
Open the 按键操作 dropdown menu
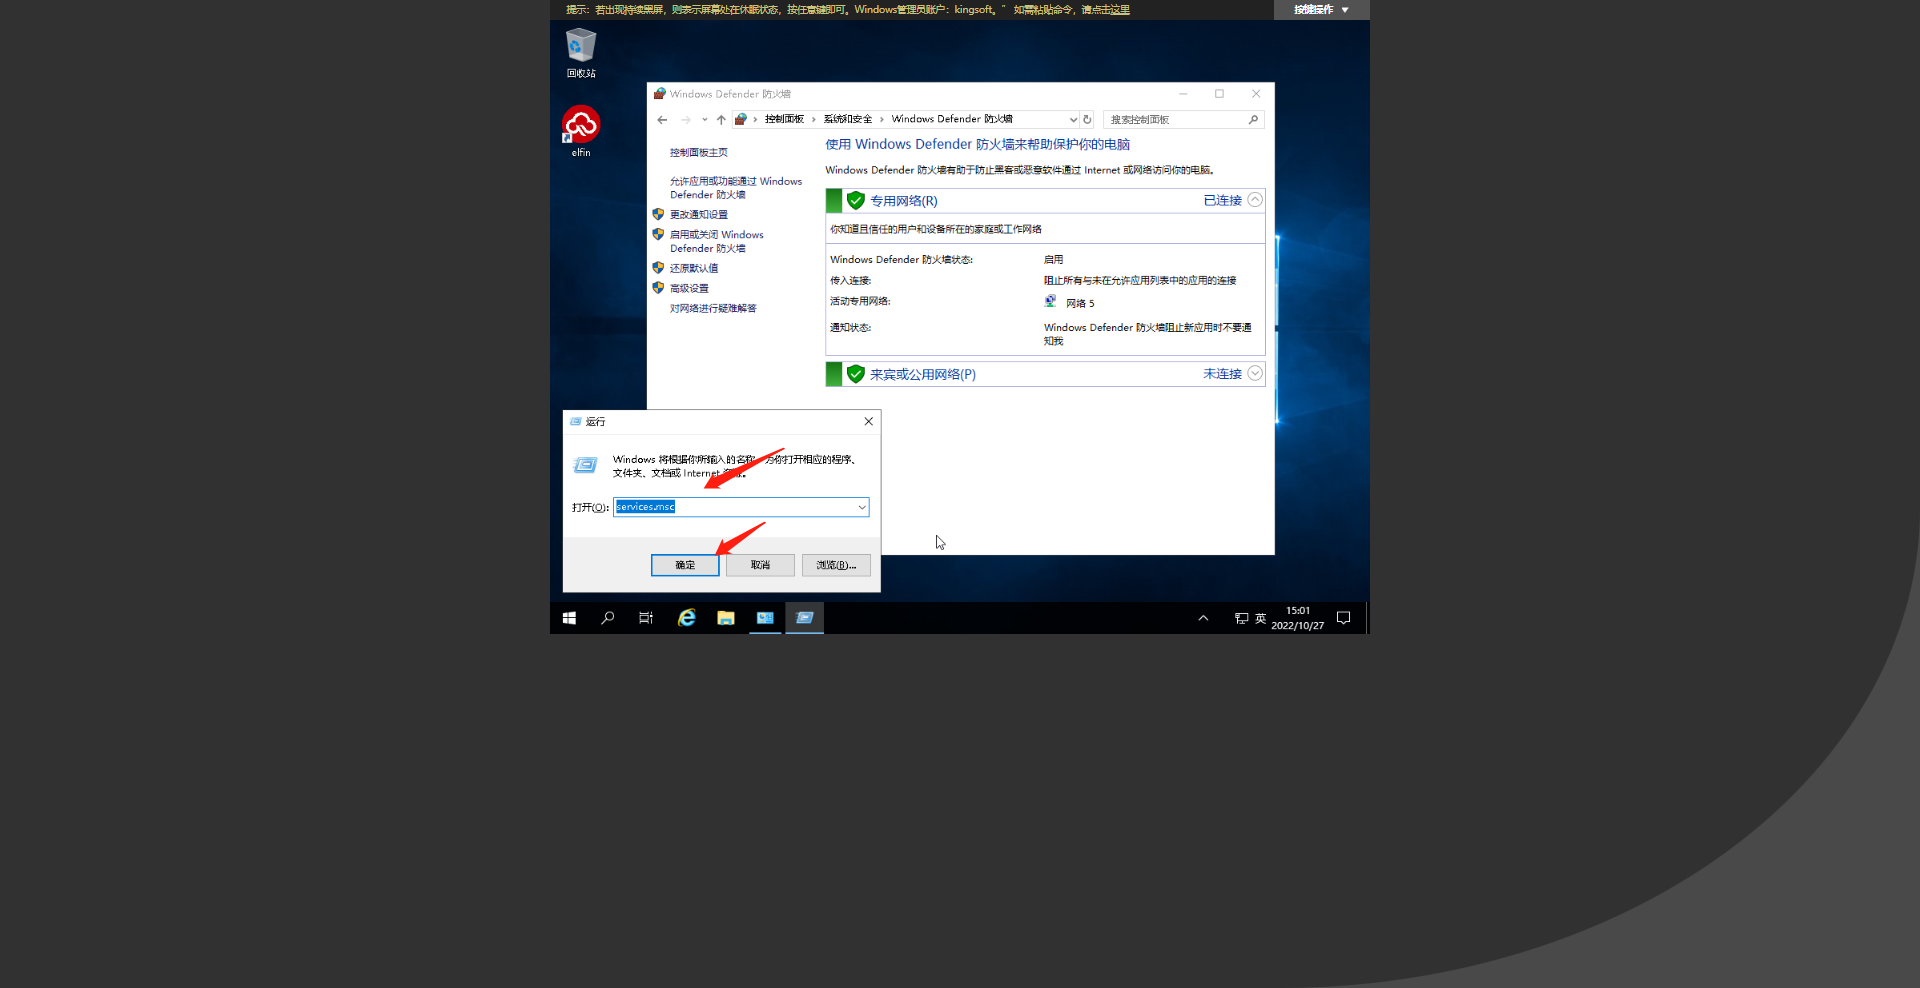pos(1321,10)
